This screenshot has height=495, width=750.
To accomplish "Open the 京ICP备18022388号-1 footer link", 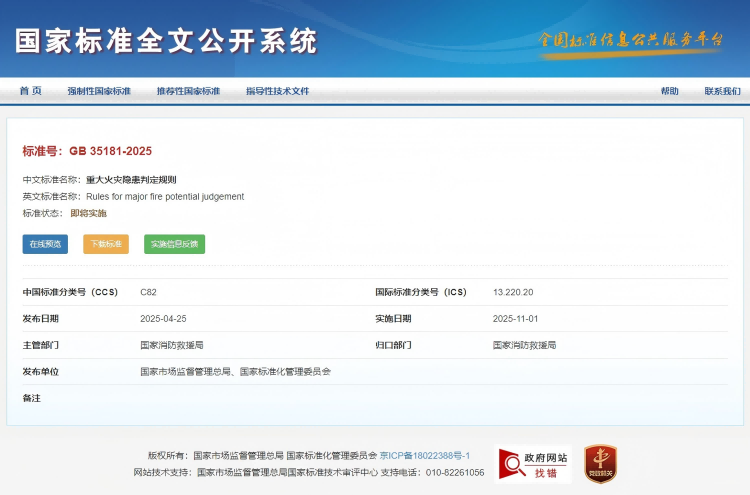I will 425,456.
